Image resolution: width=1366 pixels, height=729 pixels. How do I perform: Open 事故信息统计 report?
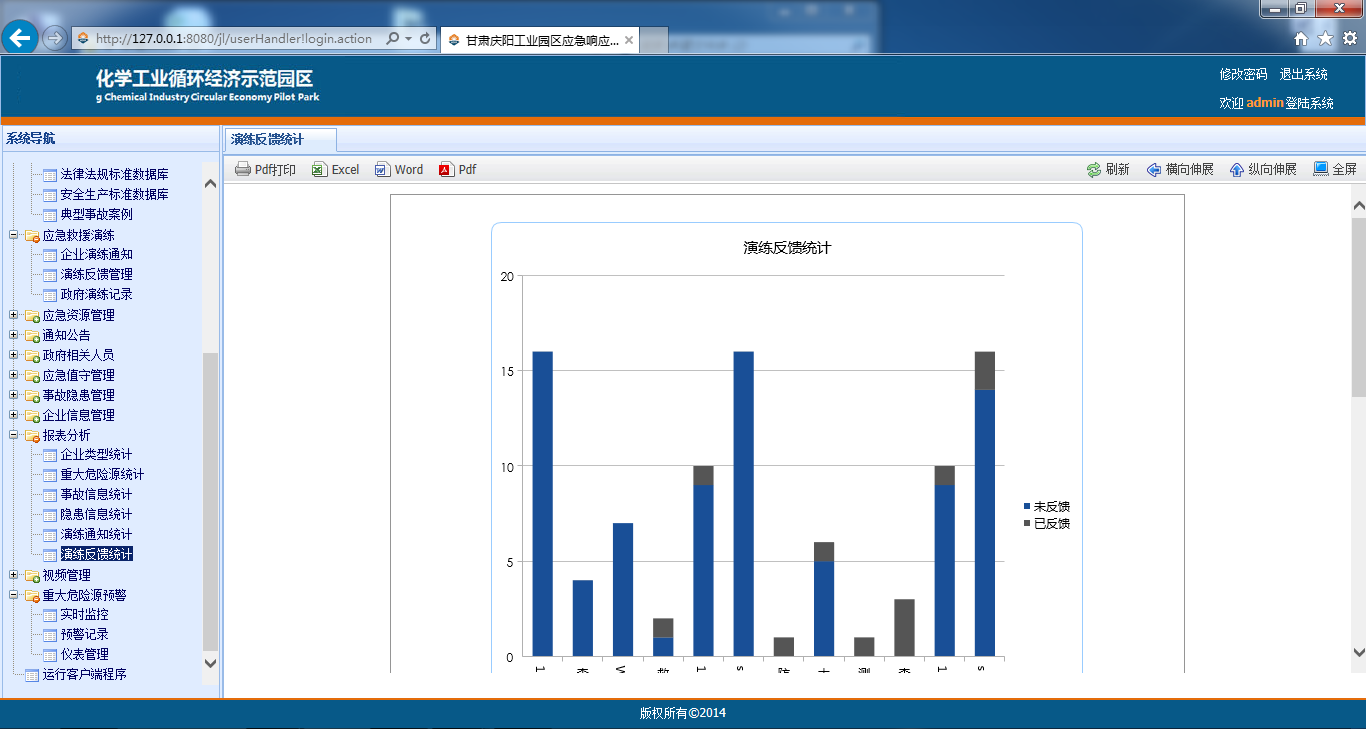pos(96,495)
